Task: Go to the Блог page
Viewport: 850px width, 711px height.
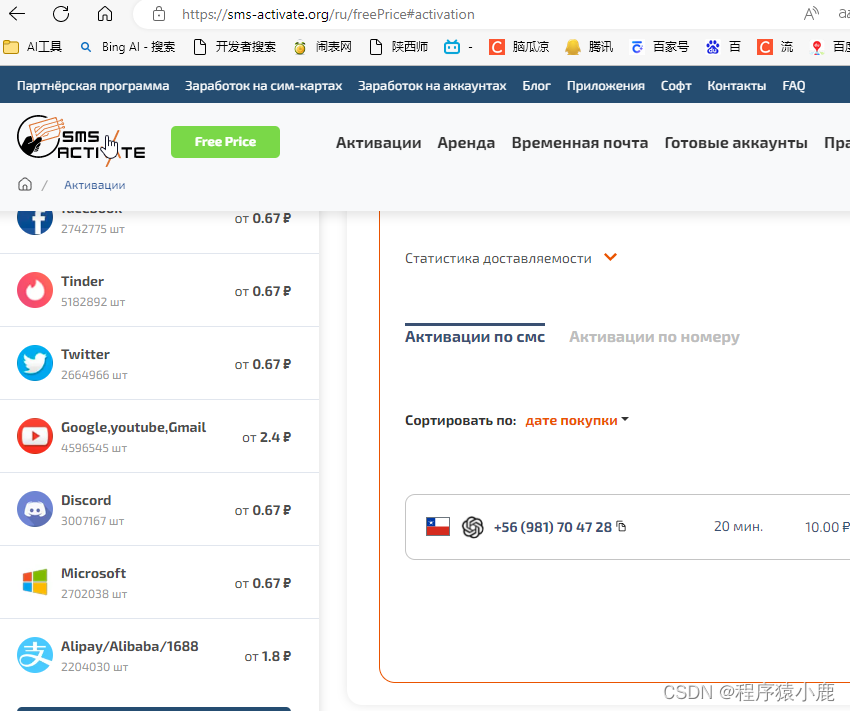Action: (536, 86)
